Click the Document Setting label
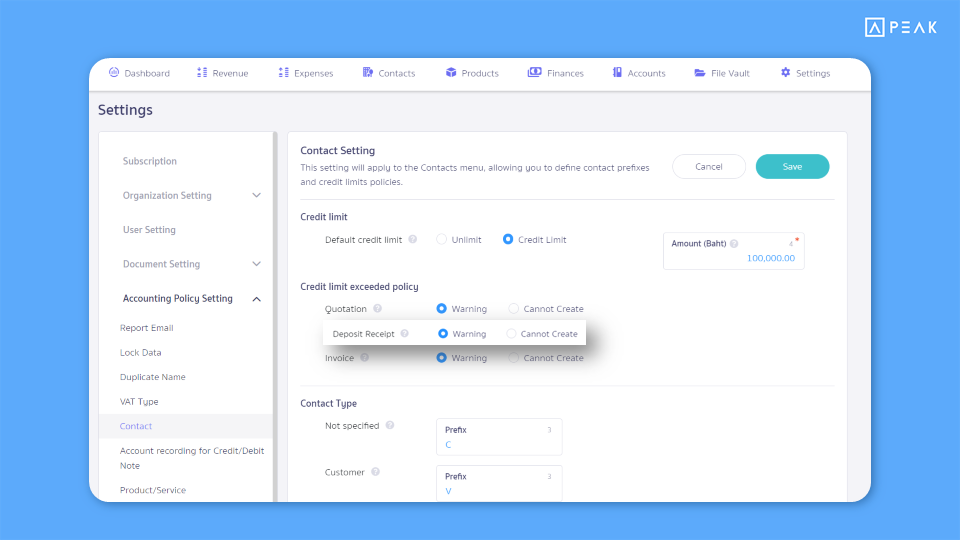Viewport: 960px width, 540px height. [162, 264]
